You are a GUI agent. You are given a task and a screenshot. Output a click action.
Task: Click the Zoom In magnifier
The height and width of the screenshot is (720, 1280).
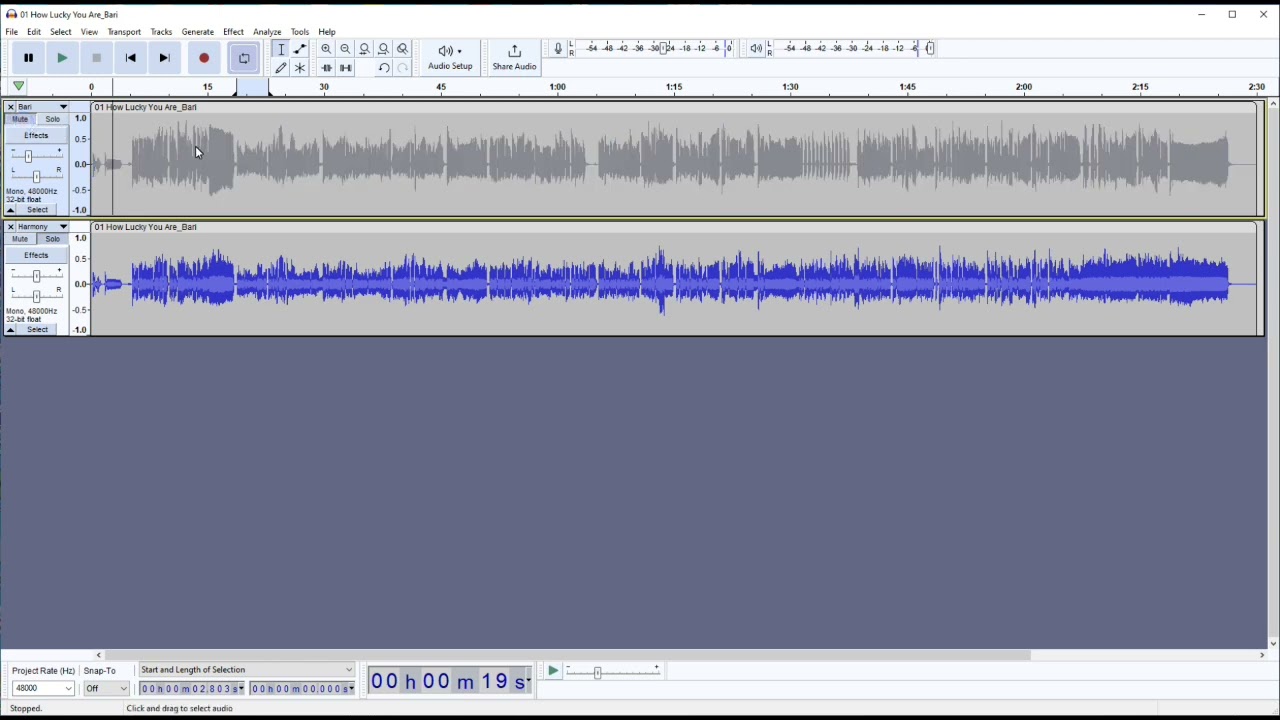click(327, 49)
